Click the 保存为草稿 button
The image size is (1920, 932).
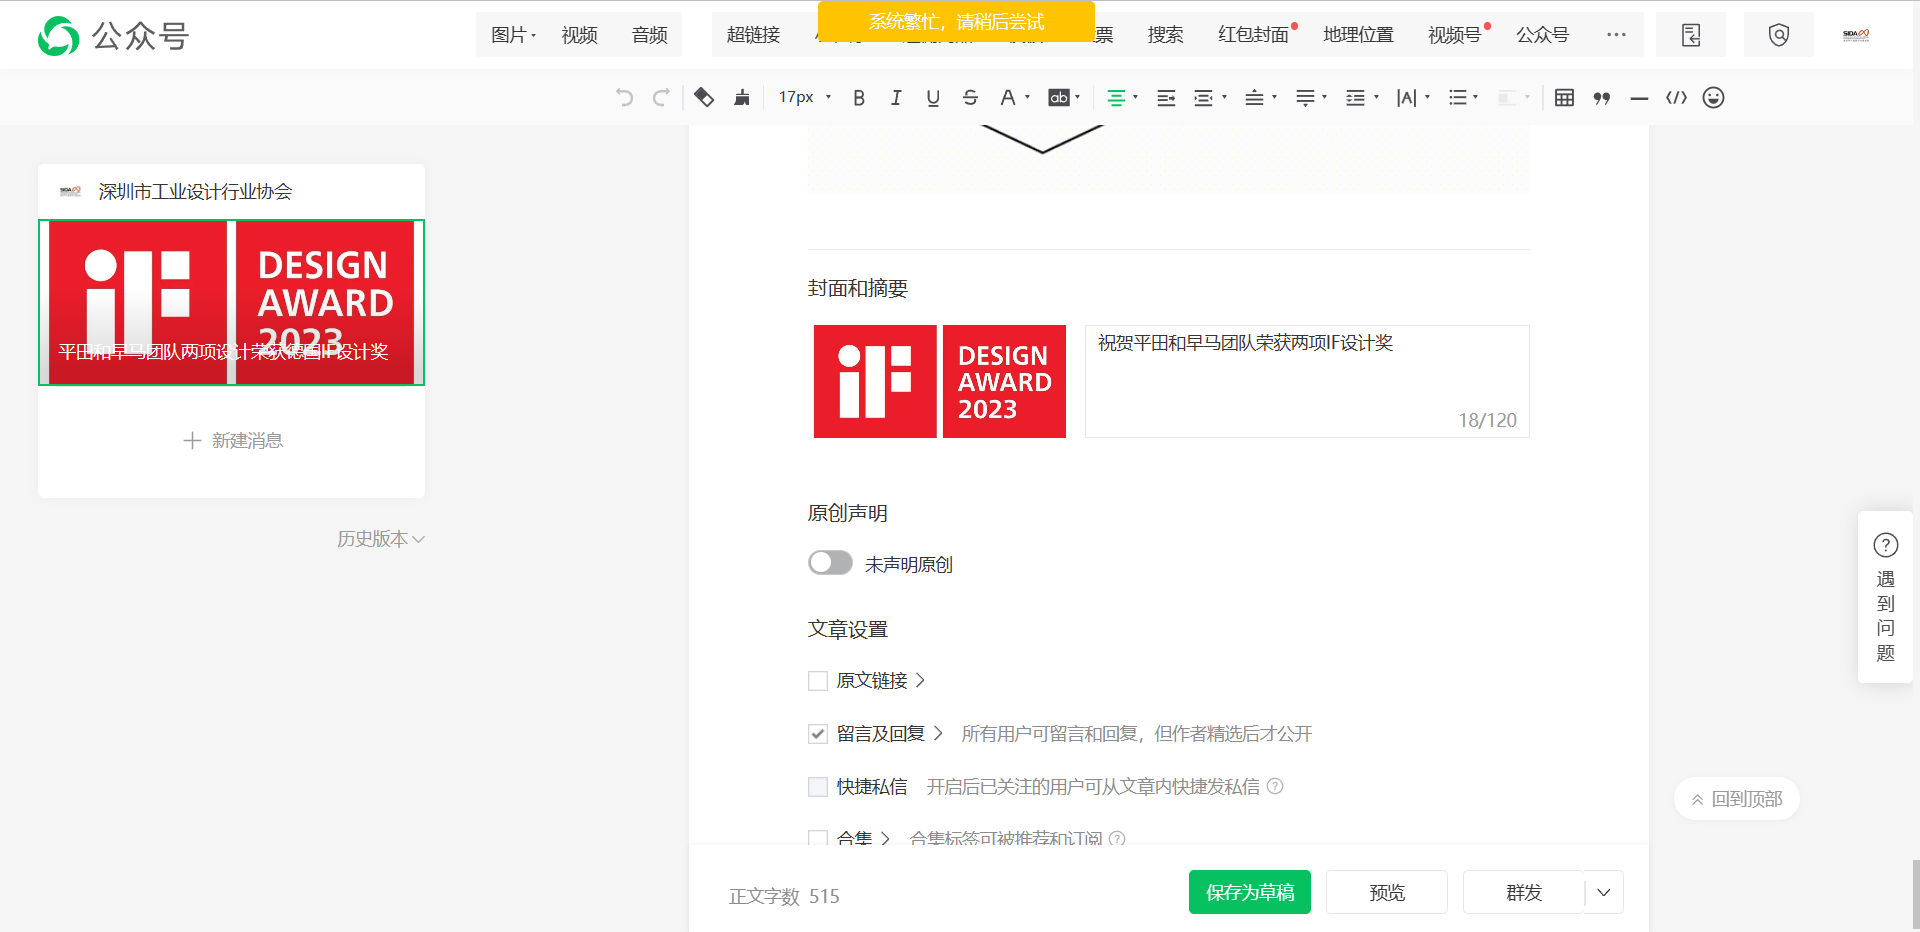(x=1250, y=892)
